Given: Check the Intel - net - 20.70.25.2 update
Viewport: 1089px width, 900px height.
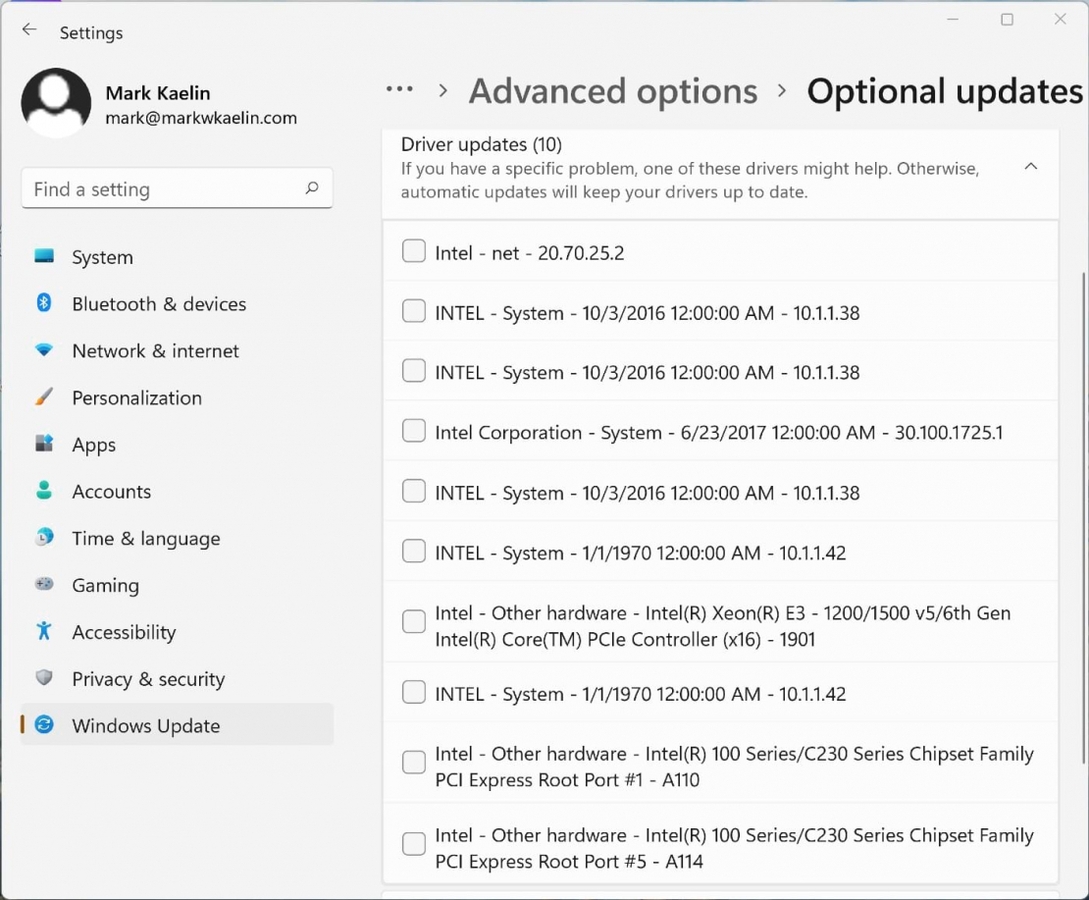Looking at the screenshot, I should [x=413, y=251].
